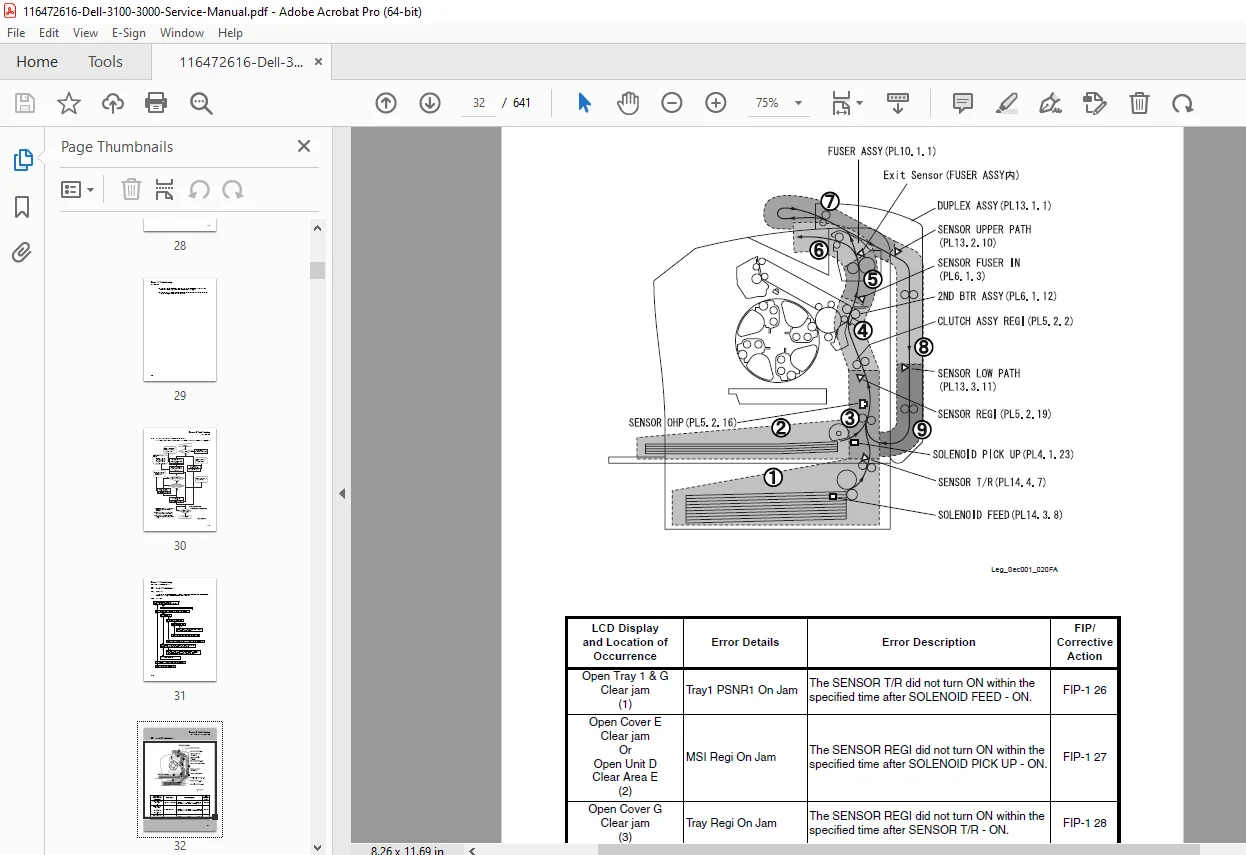The width and height of the screenshot is (1246, 855).
Task: Open the Edit menu
Action: click(49, 33)
